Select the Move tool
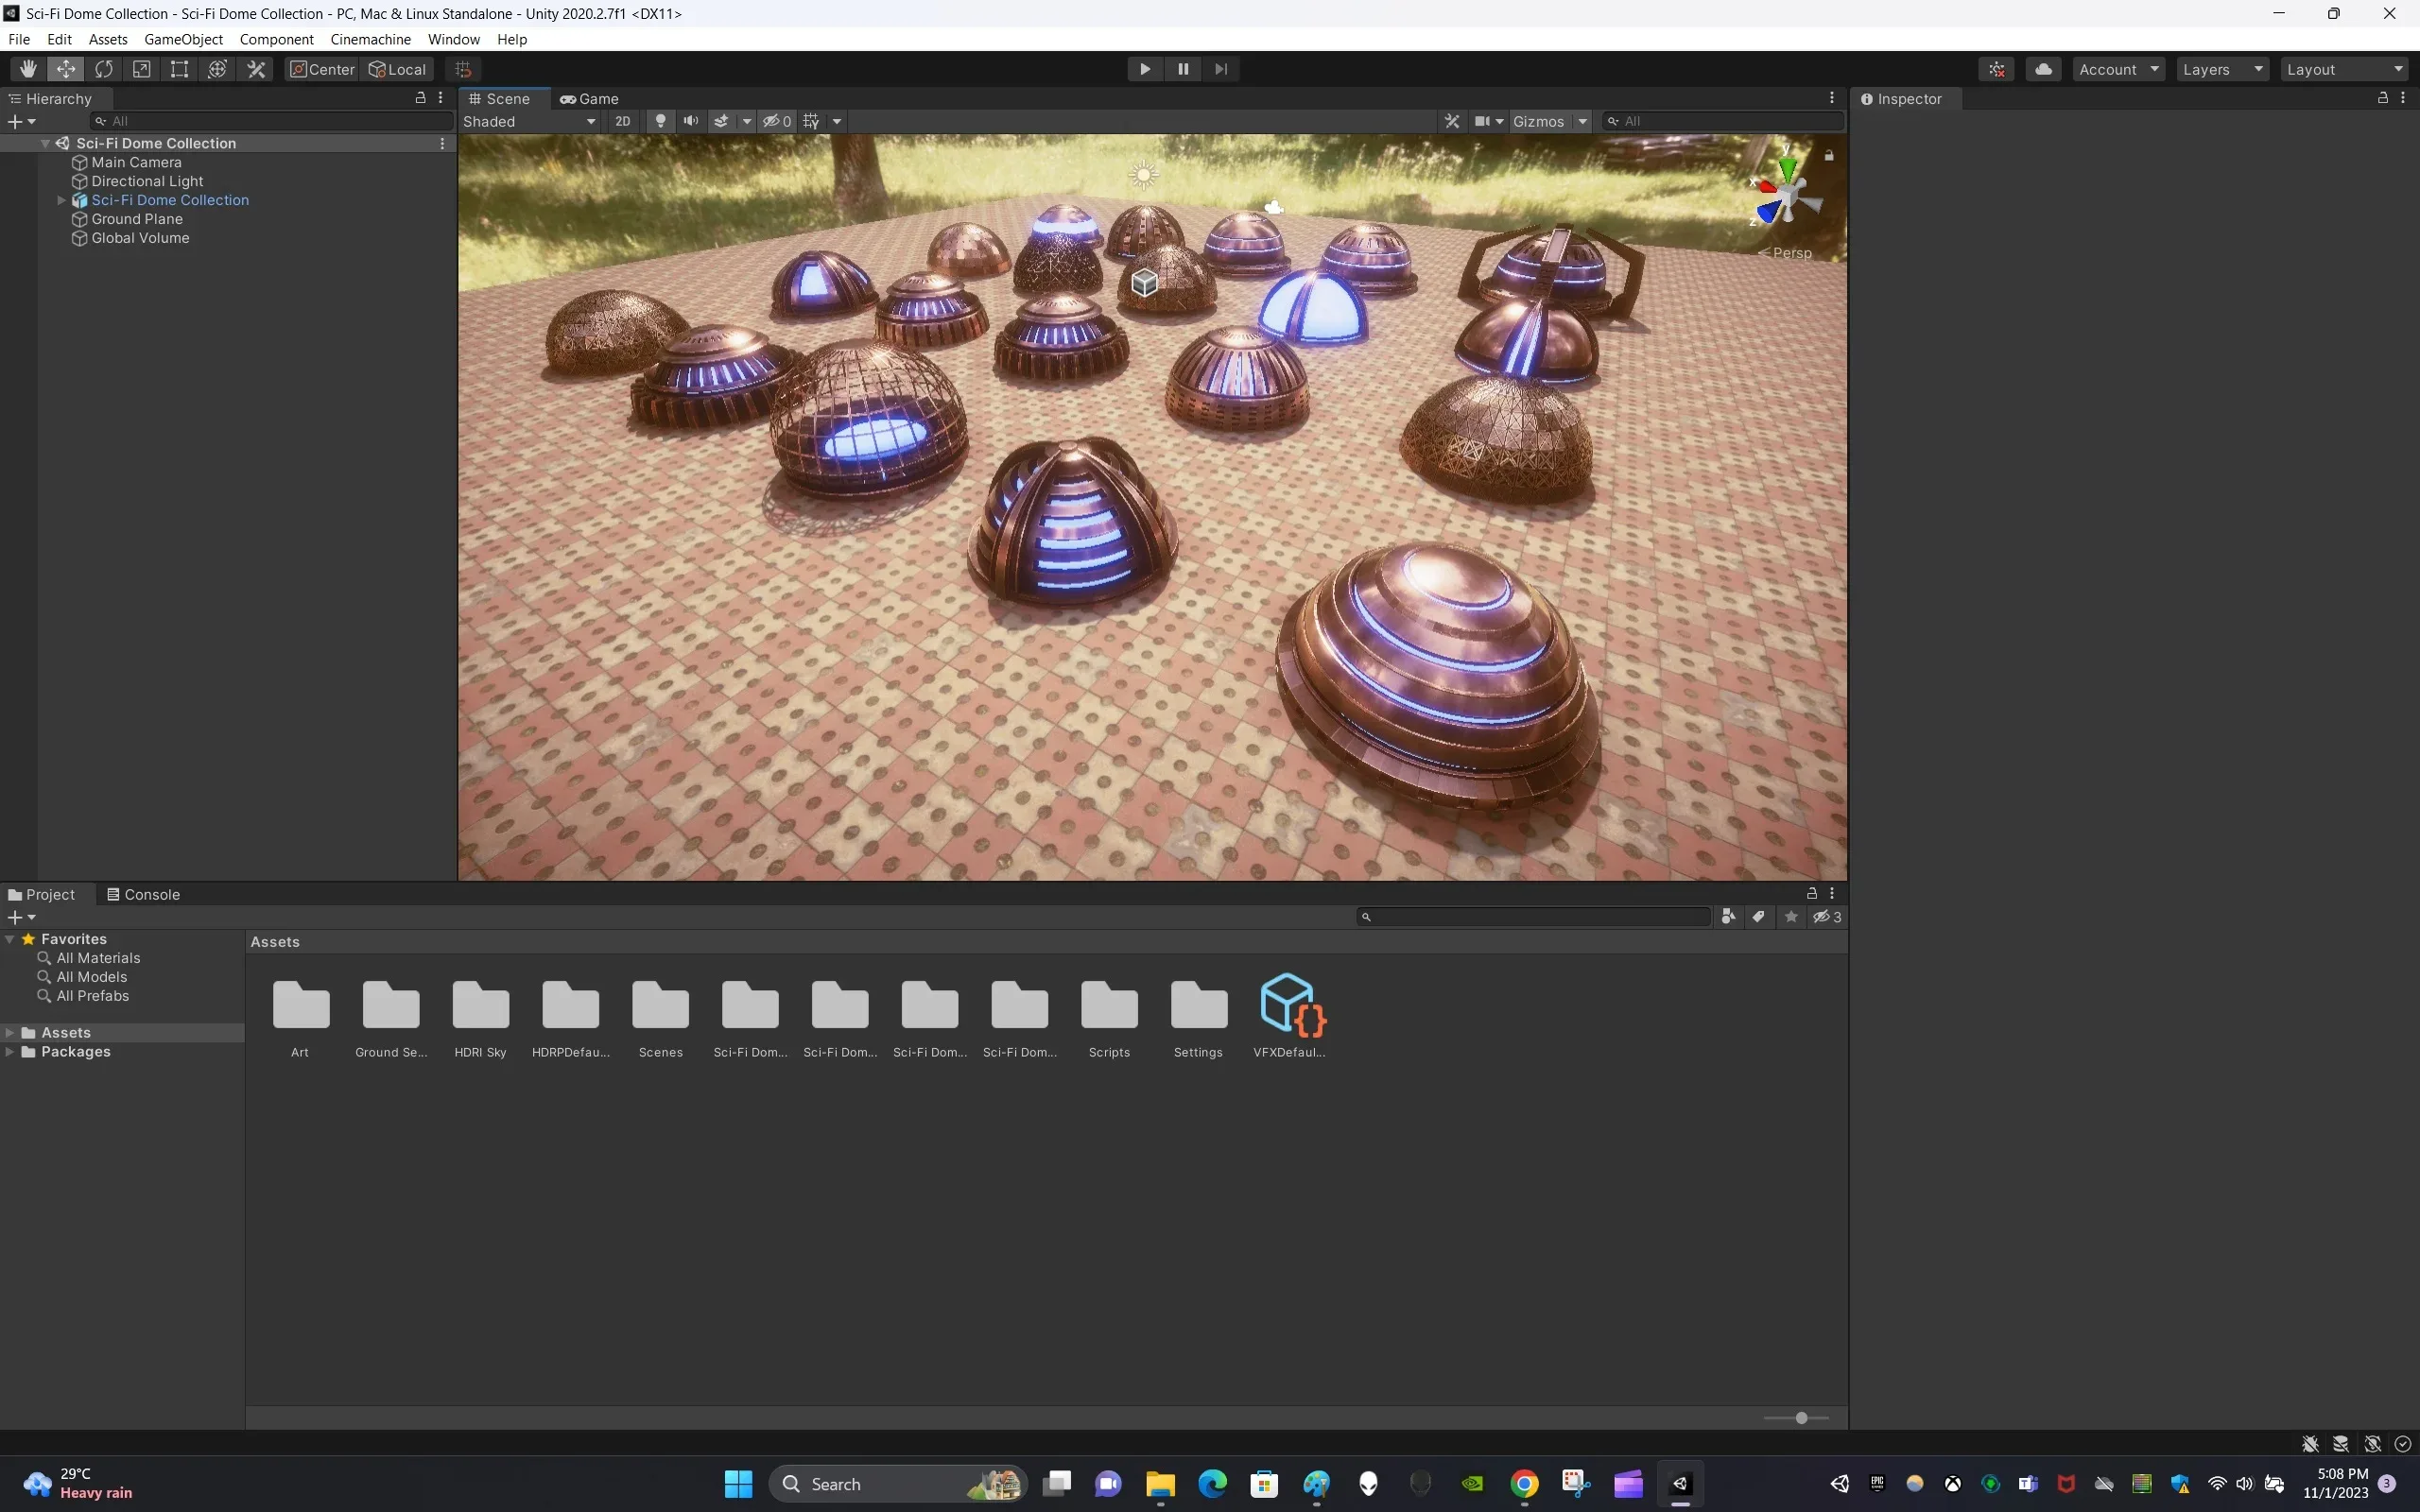2420x1512 pixels. (x=66, y=69)
